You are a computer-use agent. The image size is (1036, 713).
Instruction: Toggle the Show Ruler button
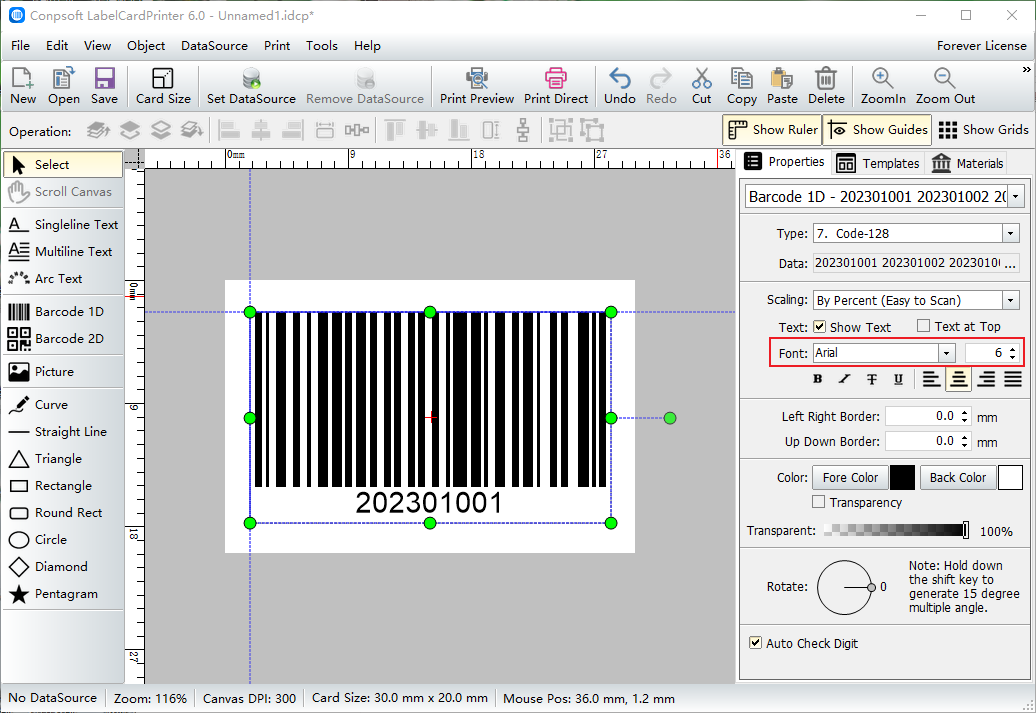[772, 130]
